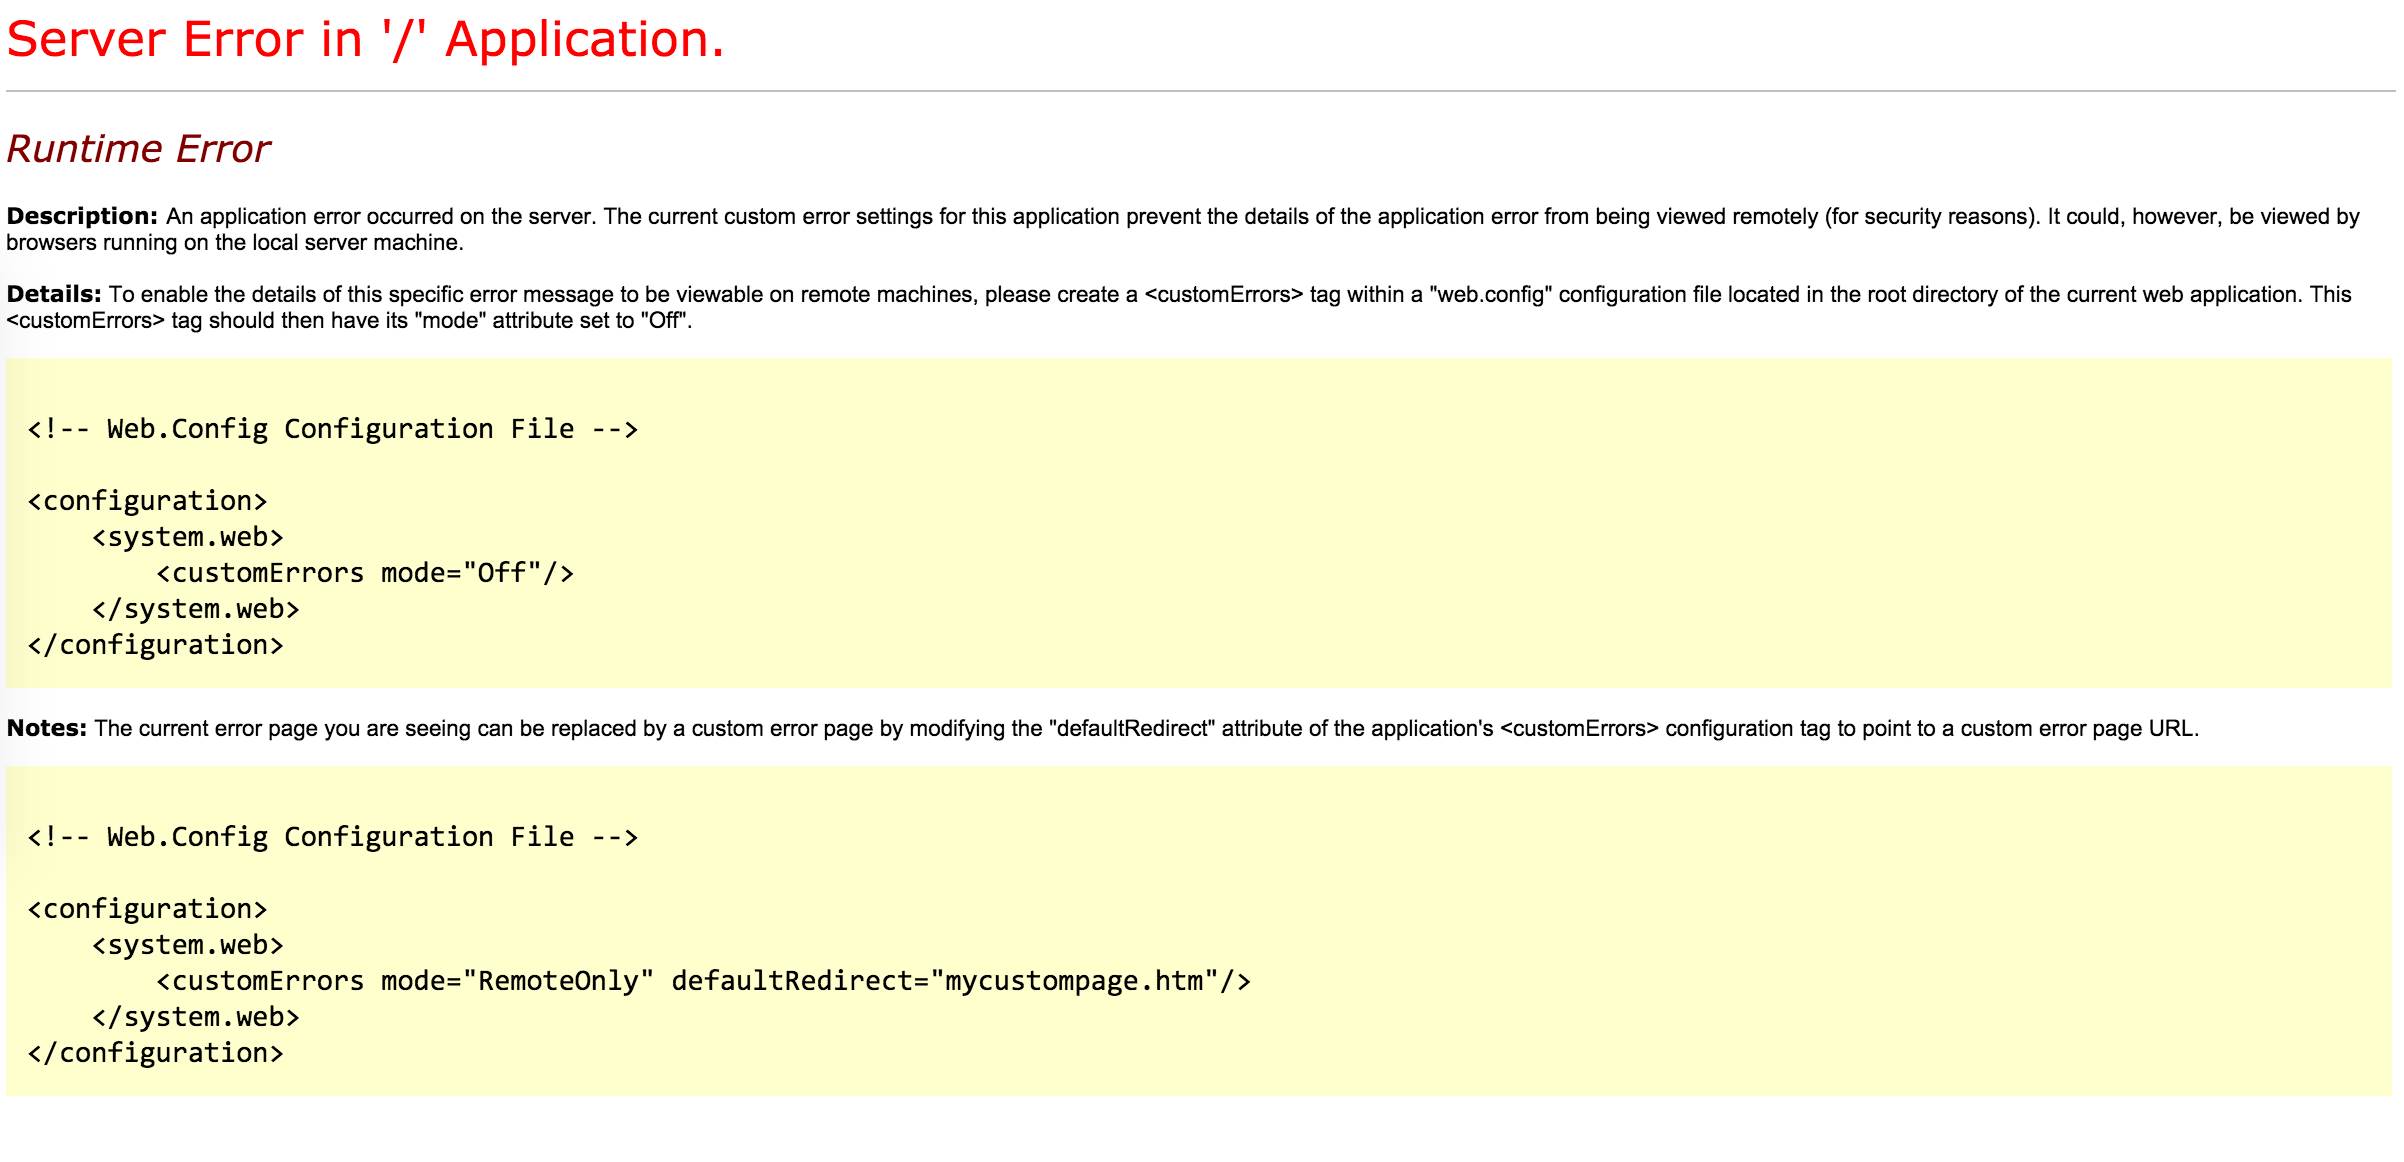Select the '<customErrors mode="Off"/>' code line
The height and width of the screenshot is (1162, 2404).
coord(366,572)
